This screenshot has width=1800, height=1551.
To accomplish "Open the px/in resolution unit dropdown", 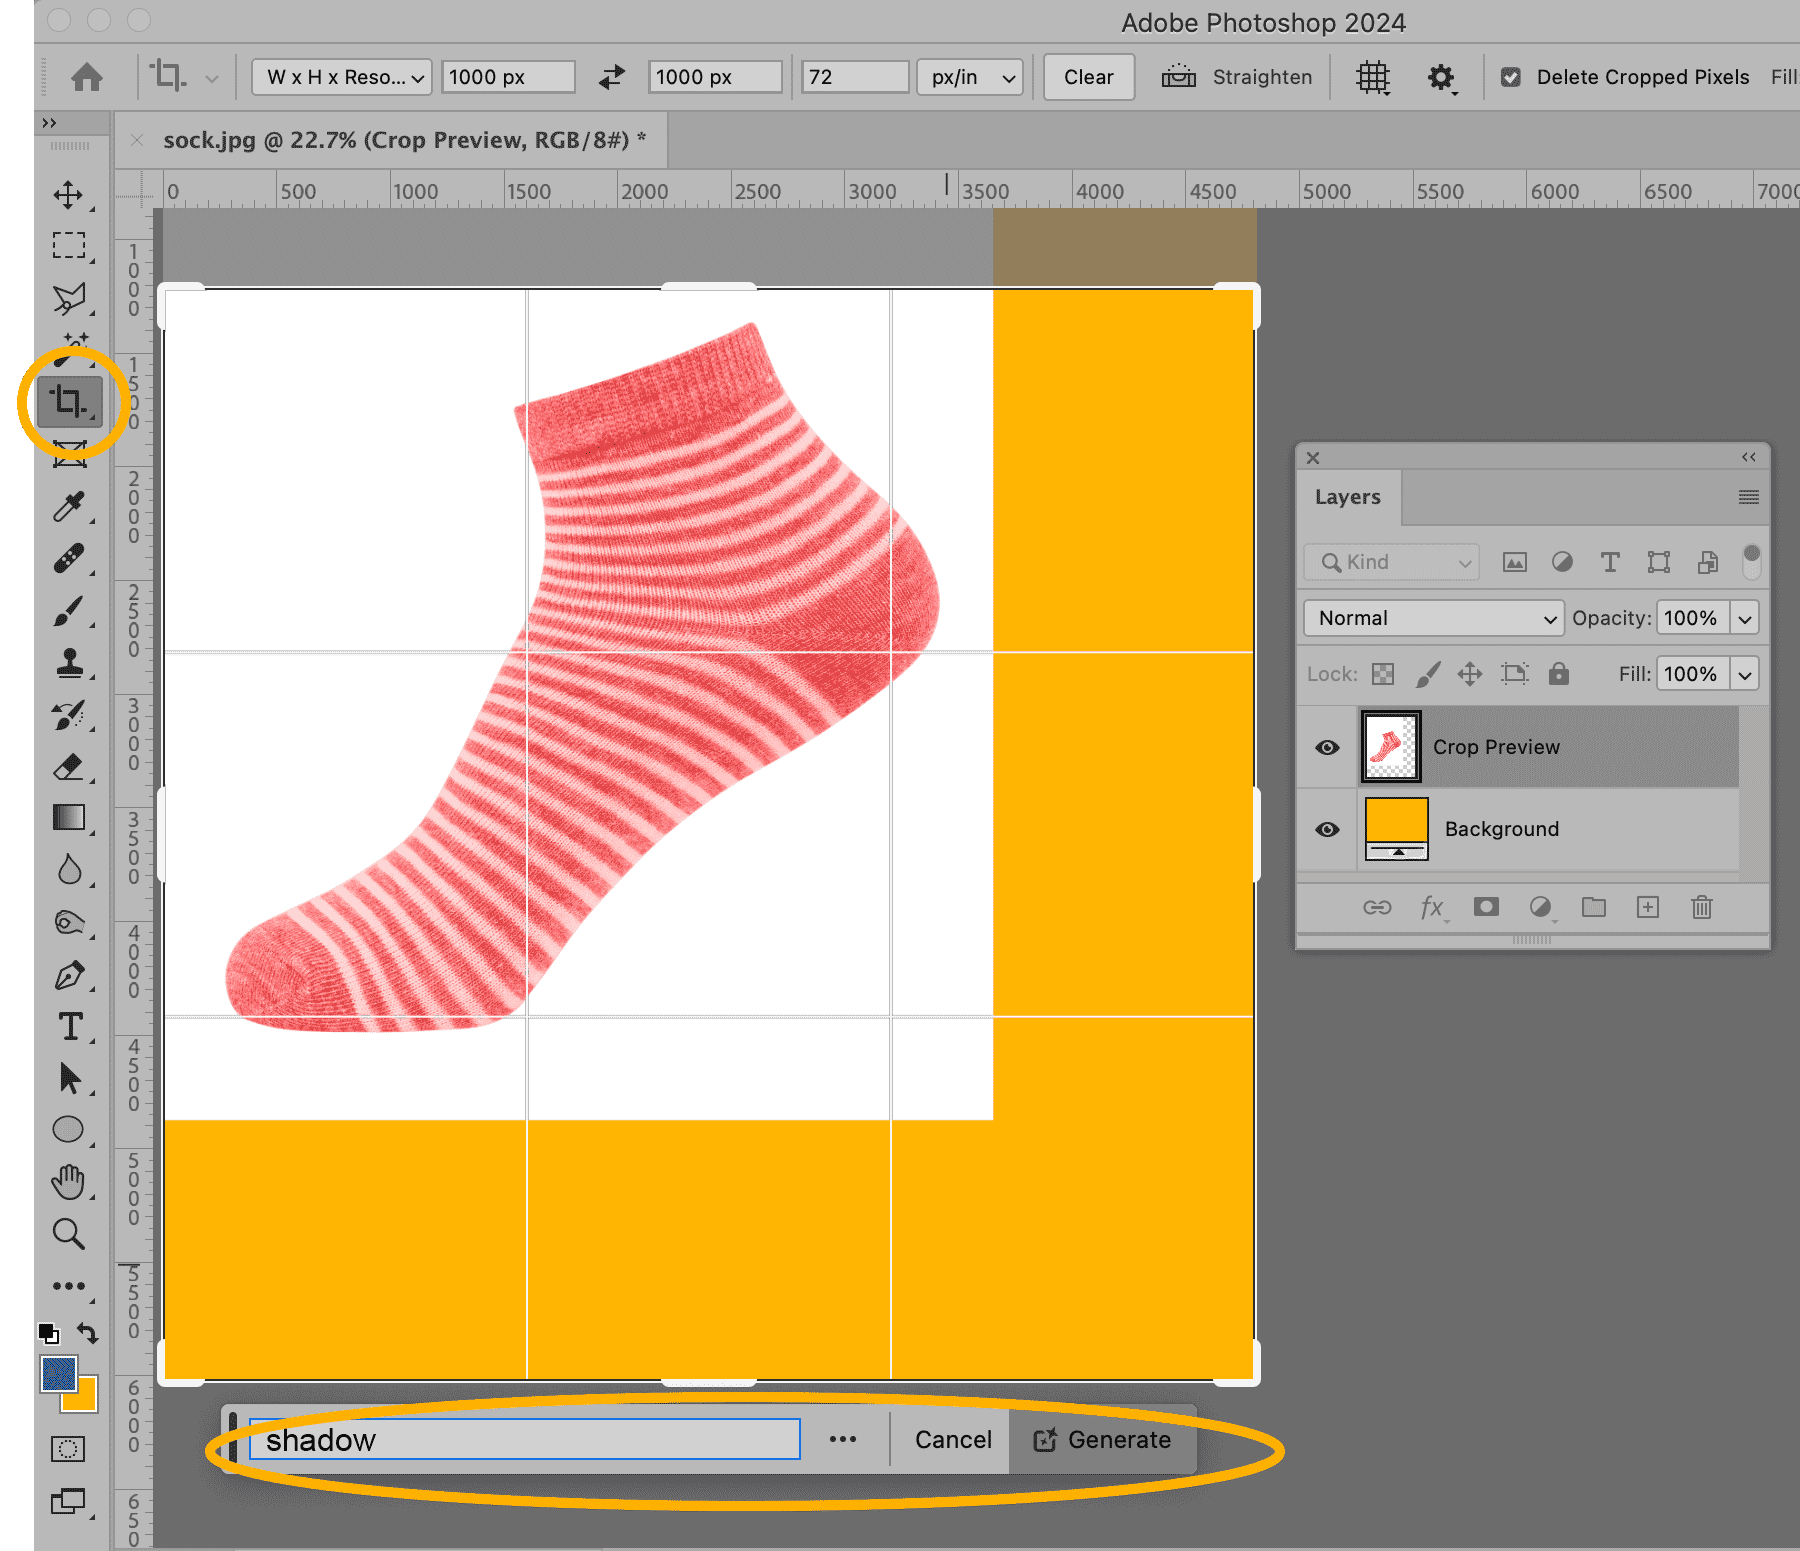I will tap(970, 77).
